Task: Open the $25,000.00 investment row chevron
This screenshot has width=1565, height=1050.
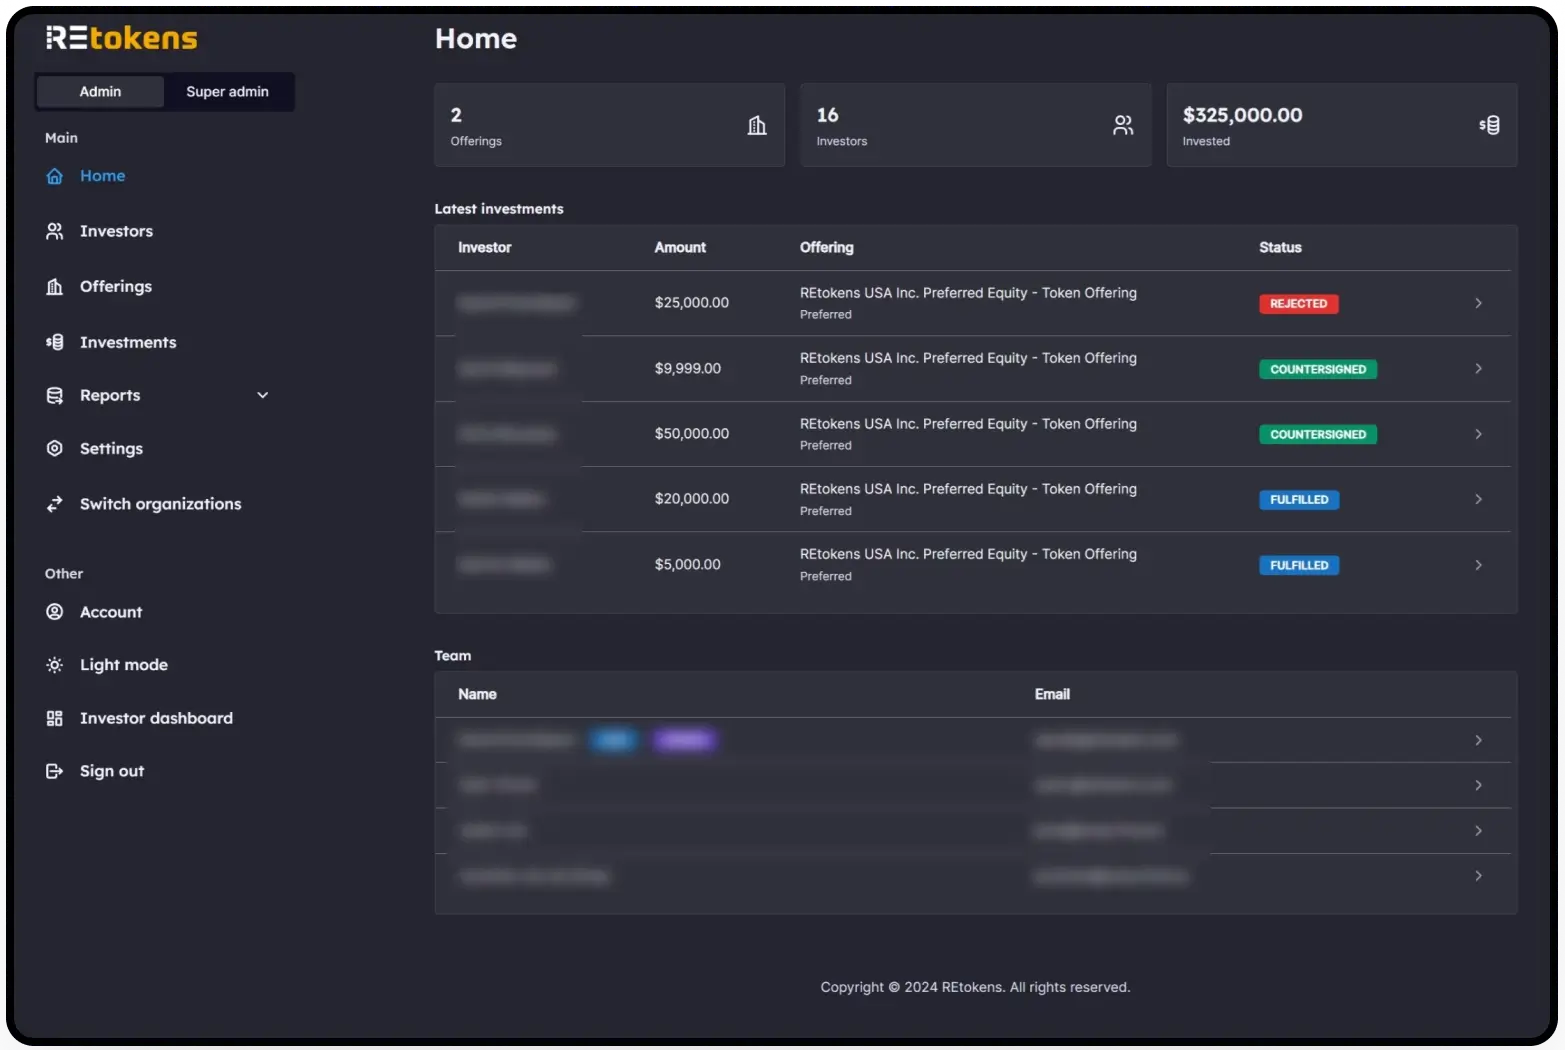Action: click(x=1478, y=303)
